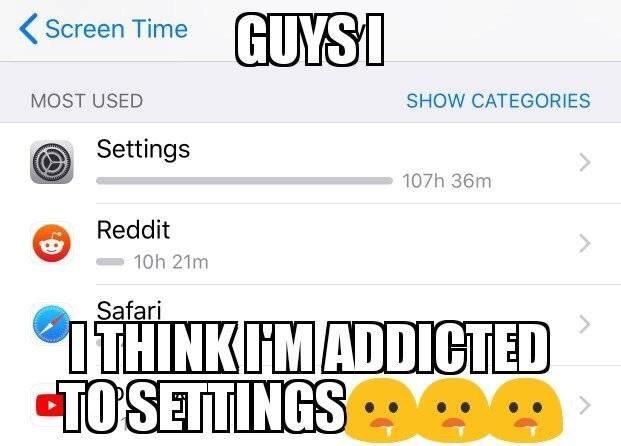621x446 pixels.
Task: Open the YouTube row chevron
Action: (585, 406)
